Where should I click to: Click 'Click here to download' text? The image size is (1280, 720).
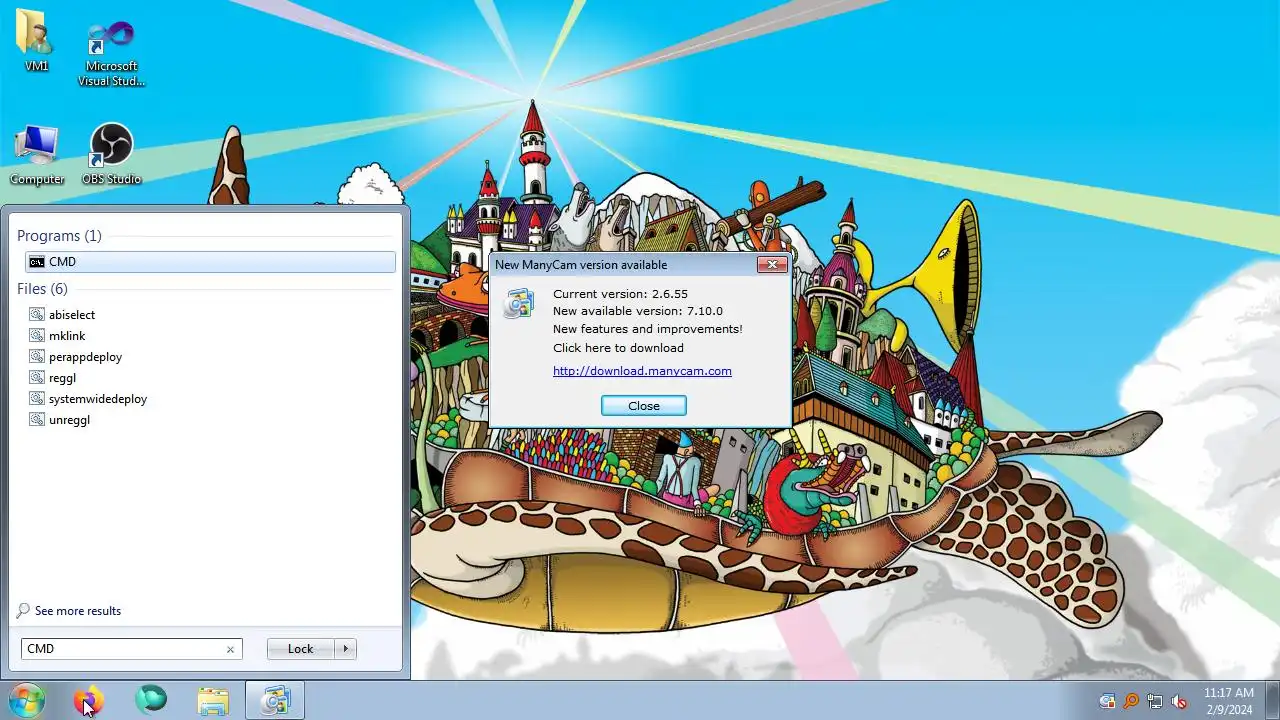pyautogui.click(x=618, y=348)
